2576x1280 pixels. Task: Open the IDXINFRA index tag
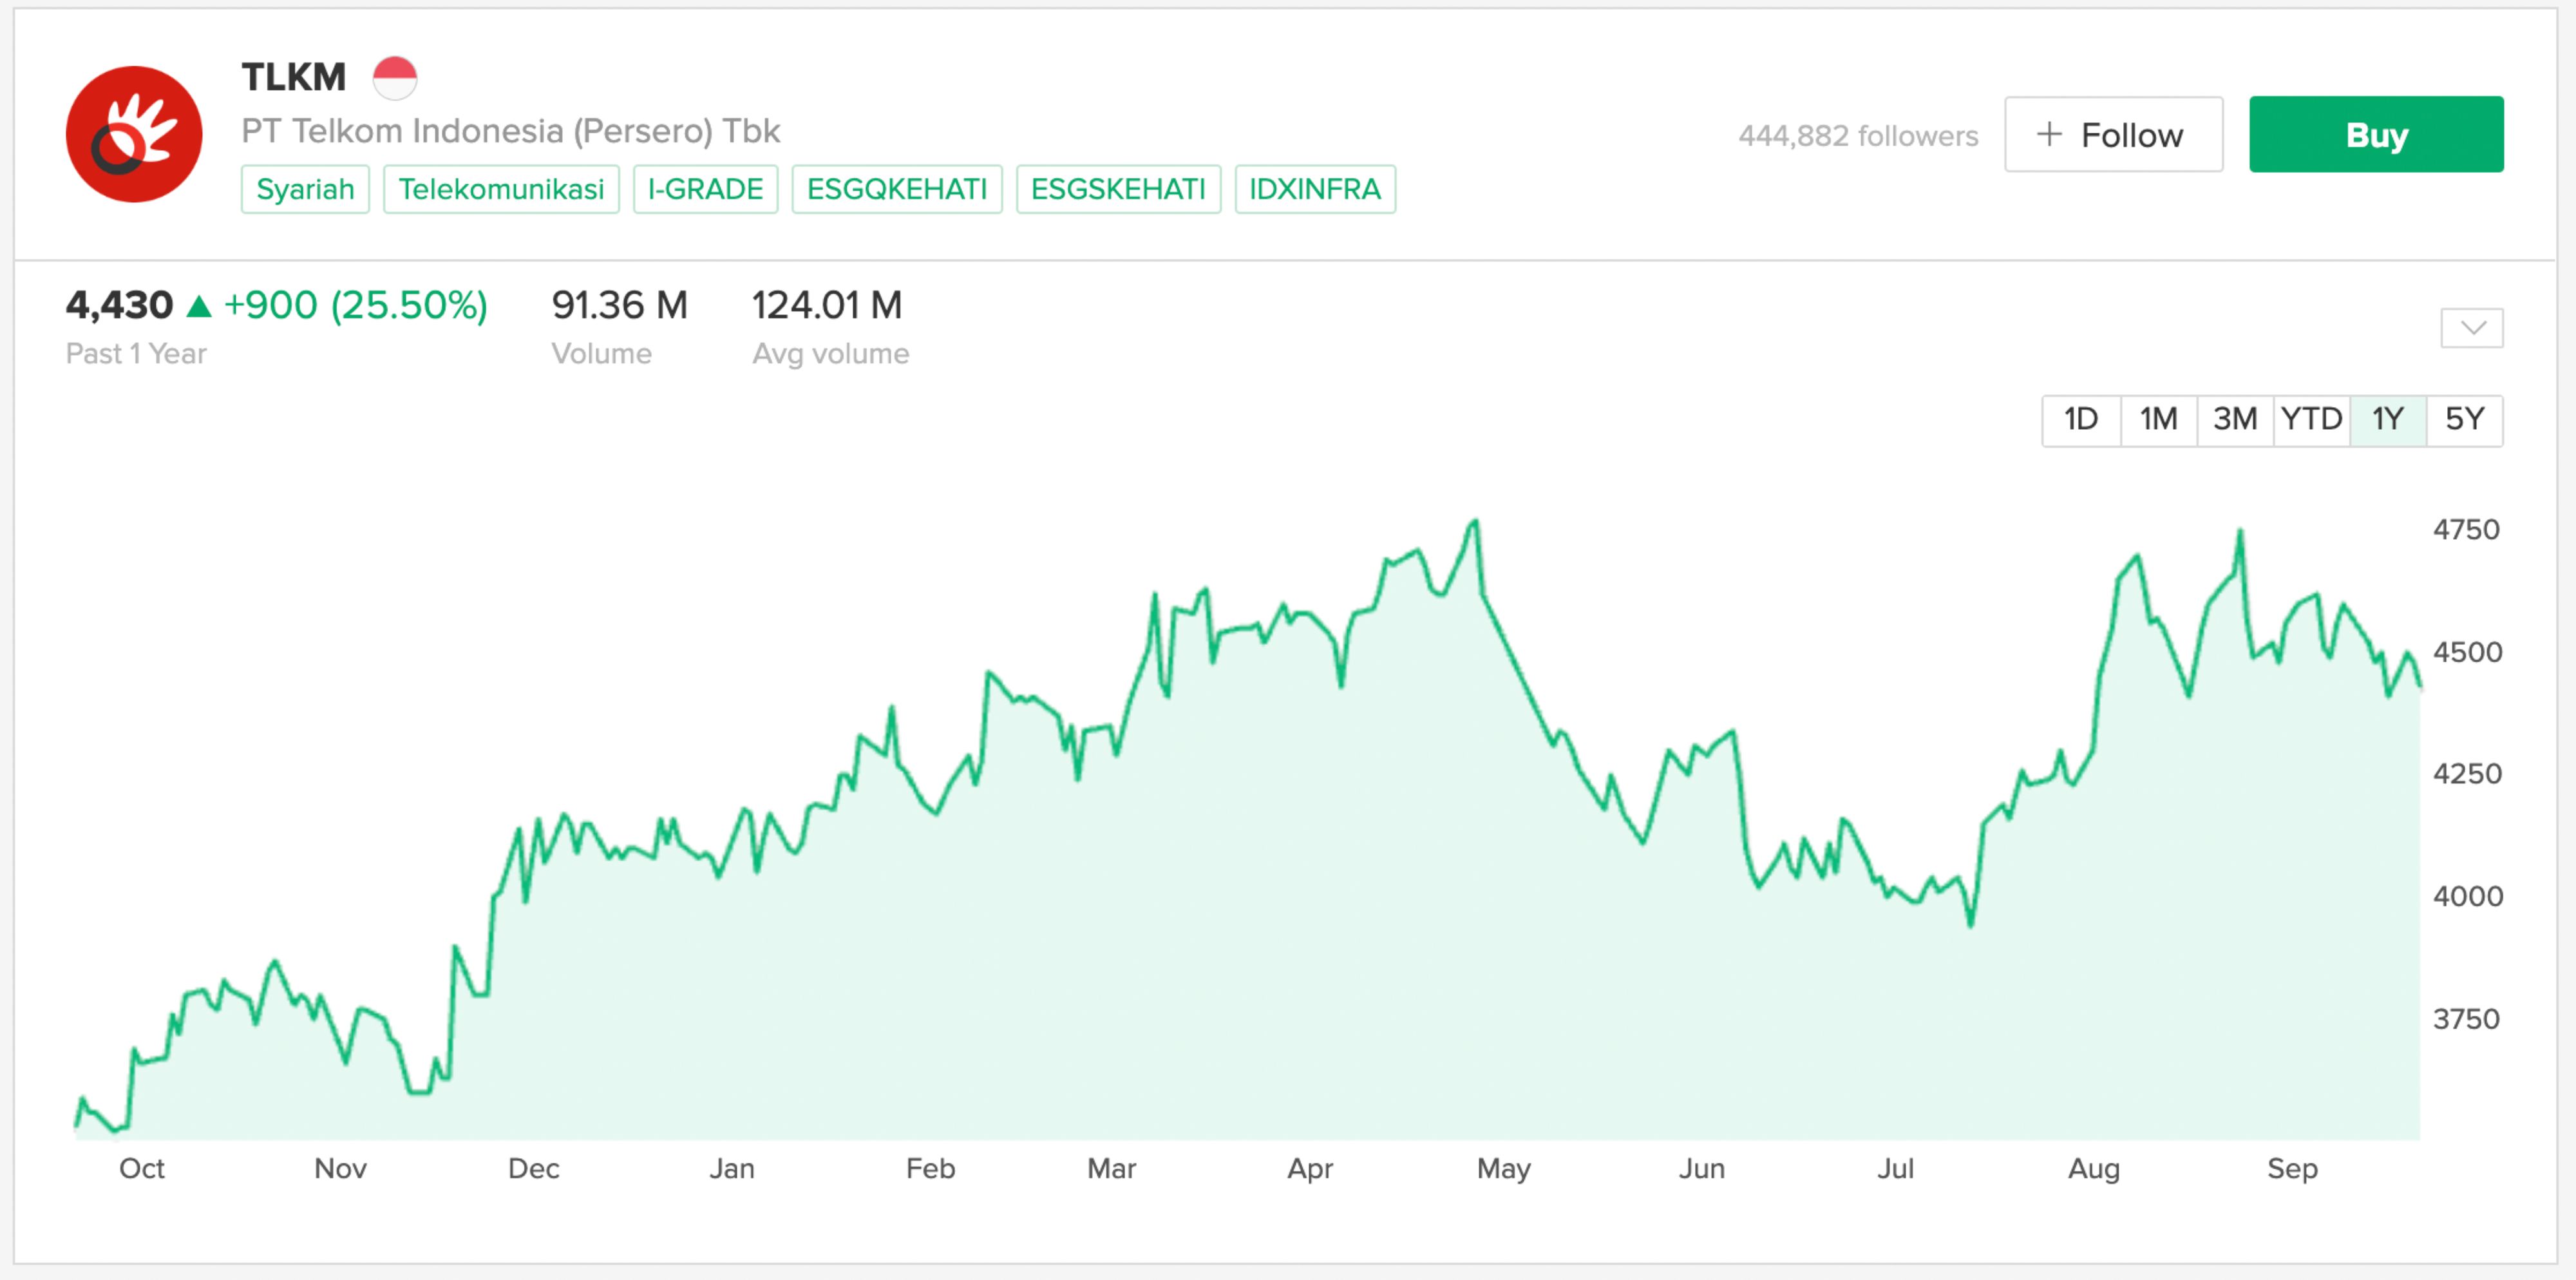point(1314,189)
